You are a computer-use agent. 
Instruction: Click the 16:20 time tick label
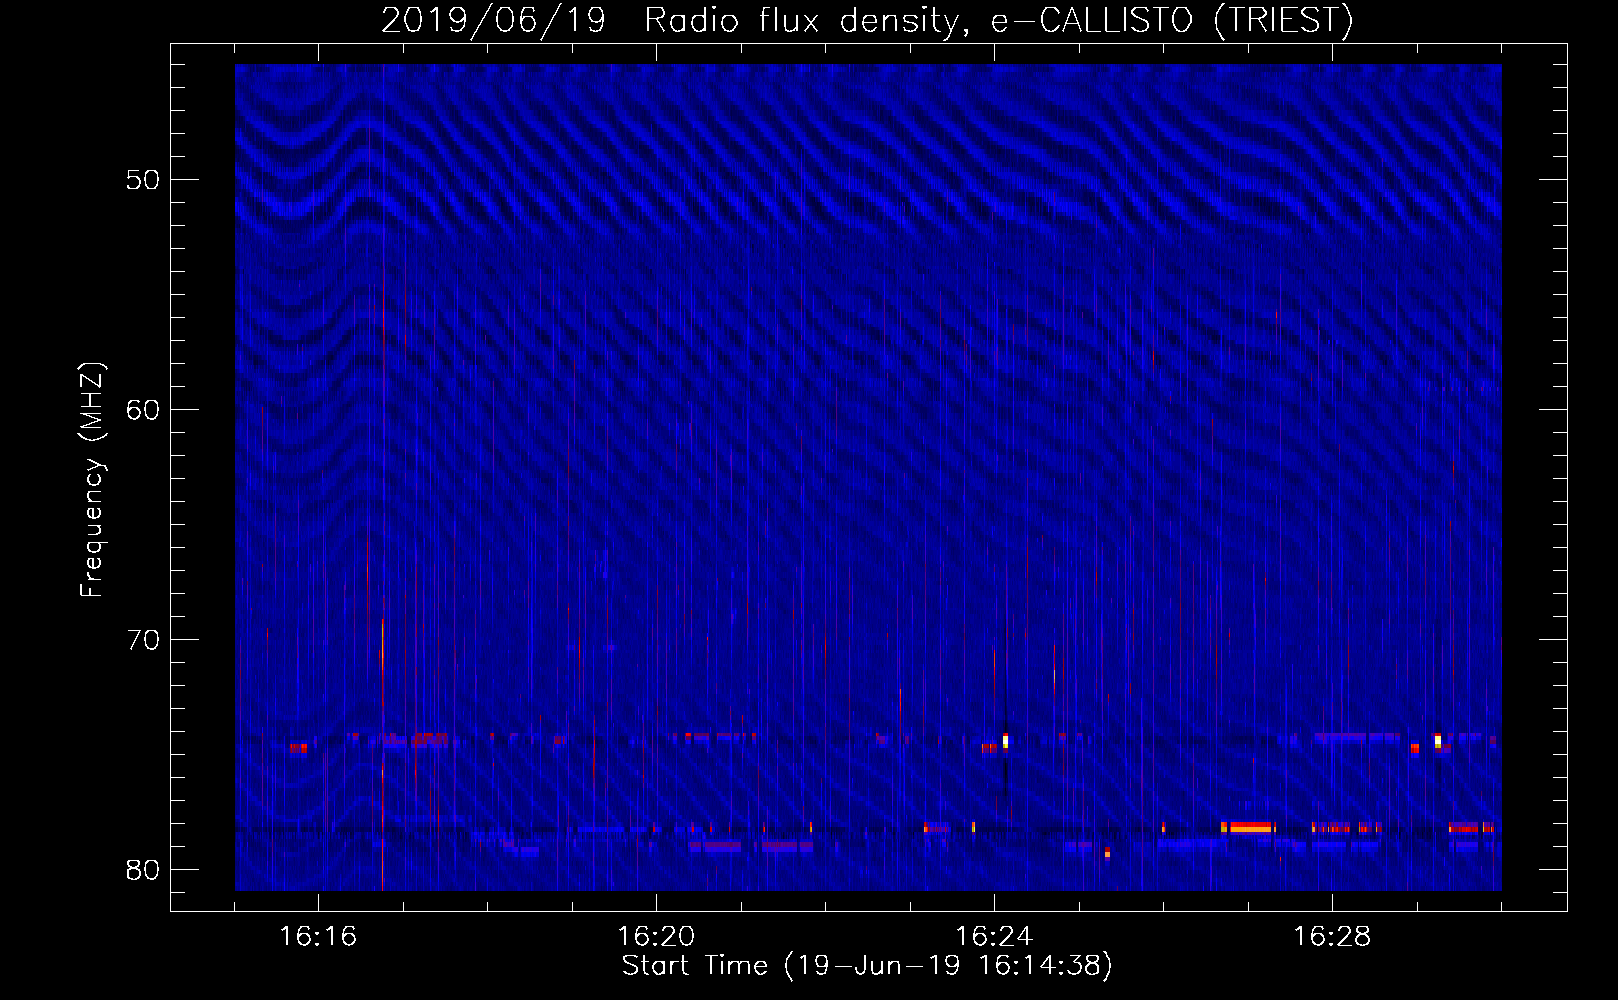pyautogui.click(x=656, y=936)
